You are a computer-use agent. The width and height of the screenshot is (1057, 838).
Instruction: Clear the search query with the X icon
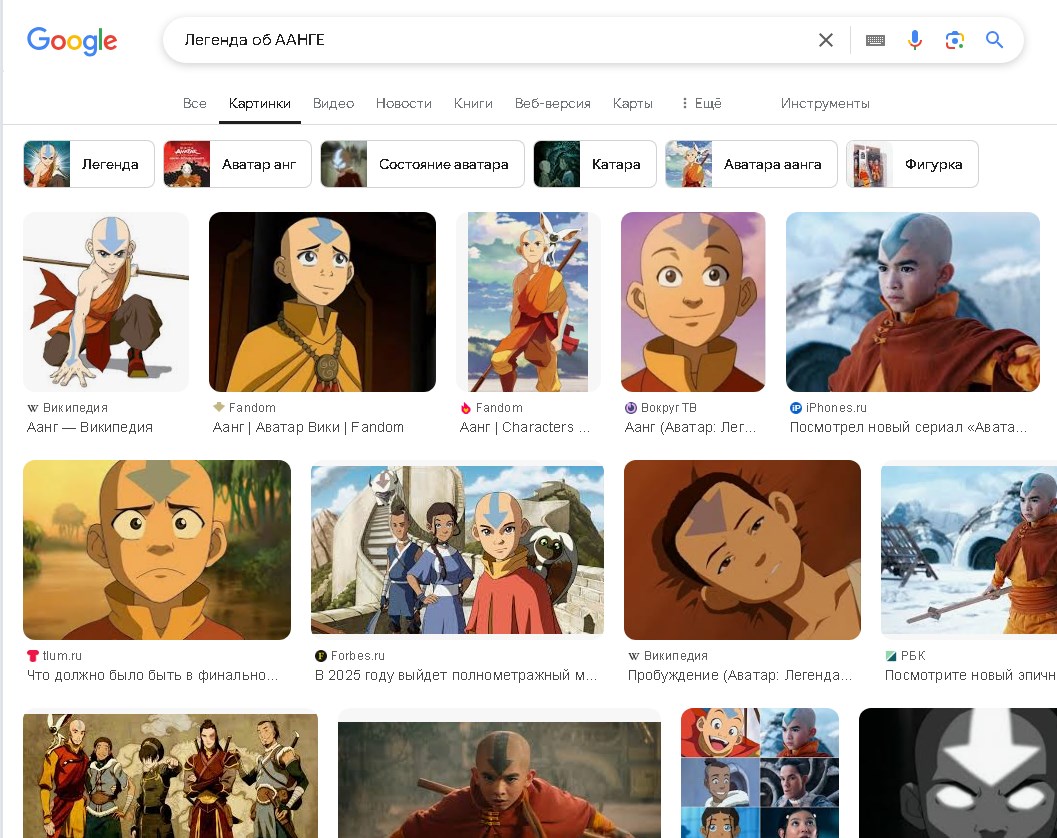click(825, 40)
